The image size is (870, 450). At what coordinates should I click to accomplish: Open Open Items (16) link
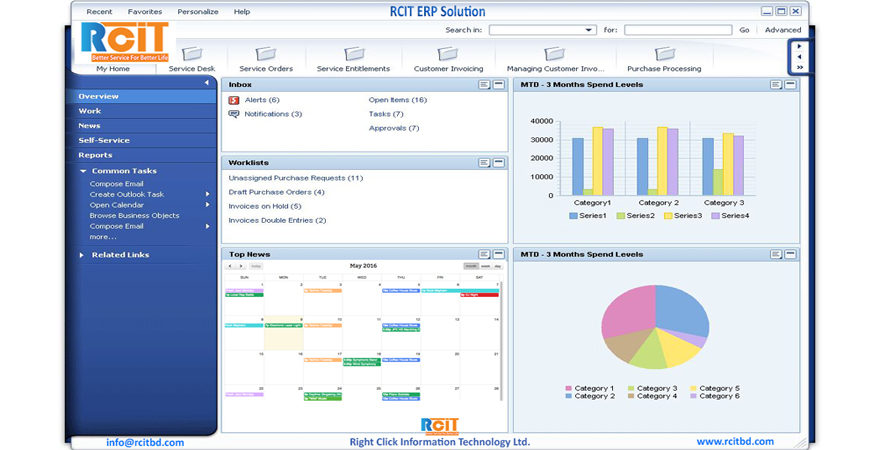[398, 100]
